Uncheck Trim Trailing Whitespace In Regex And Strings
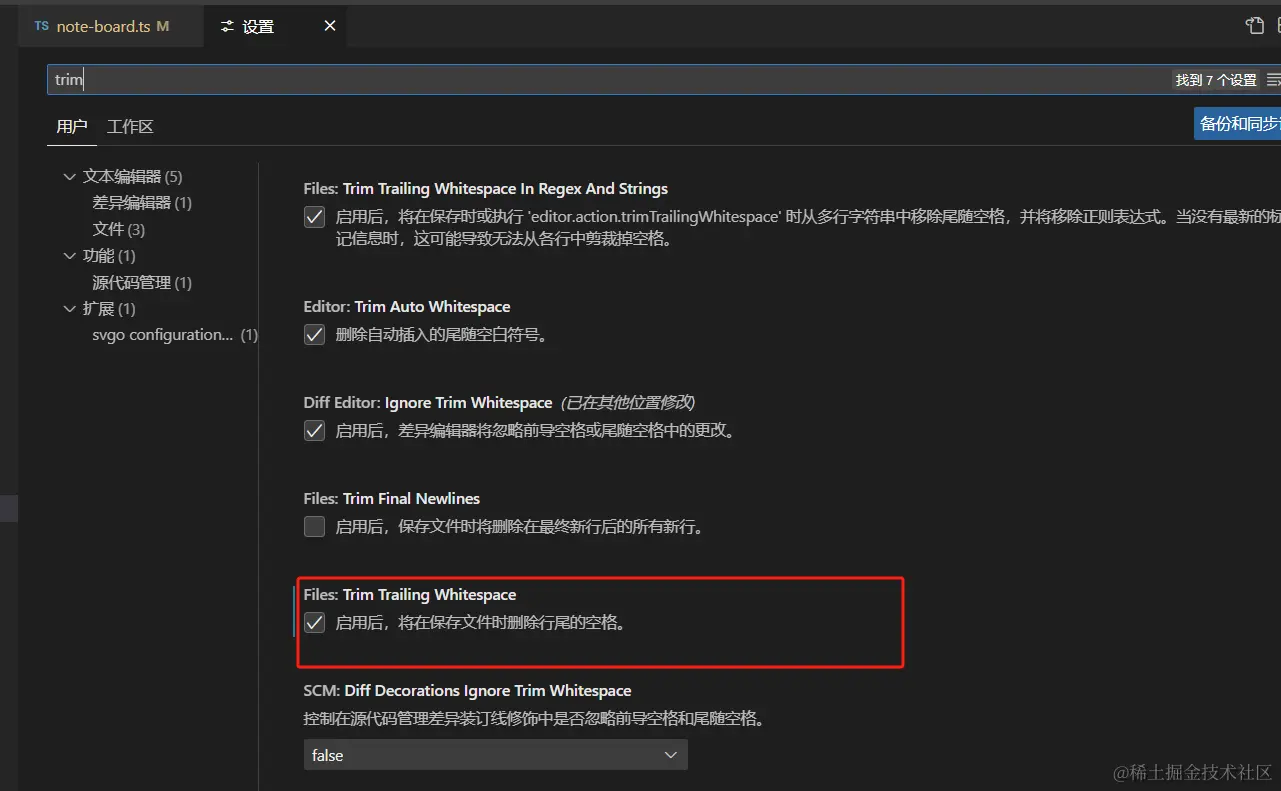The height and width of the screenshot is (791, 1281). tap(315, 216)
